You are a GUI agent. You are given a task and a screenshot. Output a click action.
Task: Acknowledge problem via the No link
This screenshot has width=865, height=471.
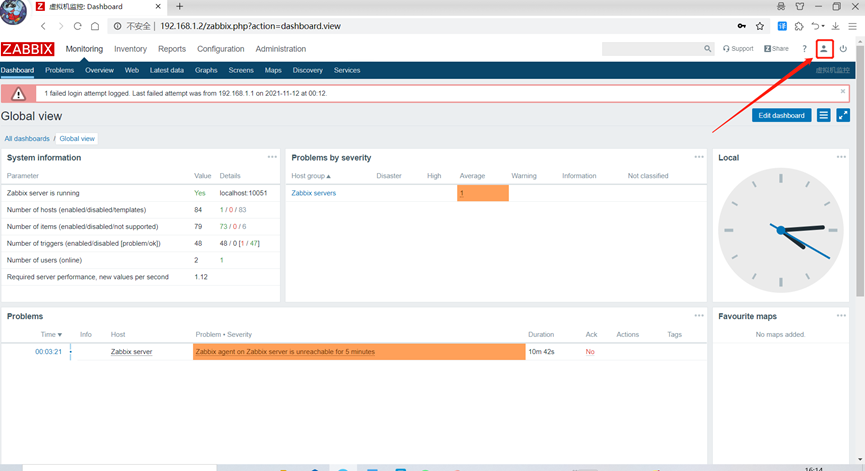[x=590, y=351]
